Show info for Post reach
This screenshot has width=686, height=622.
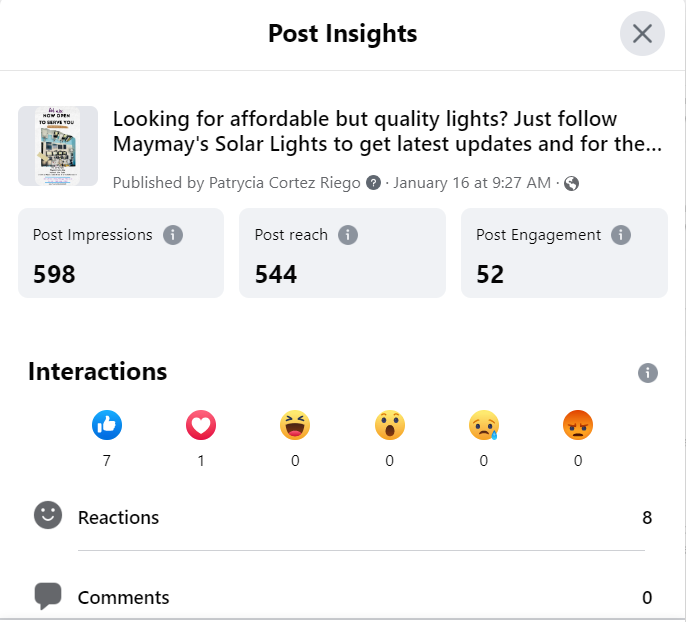pos(348,235)
